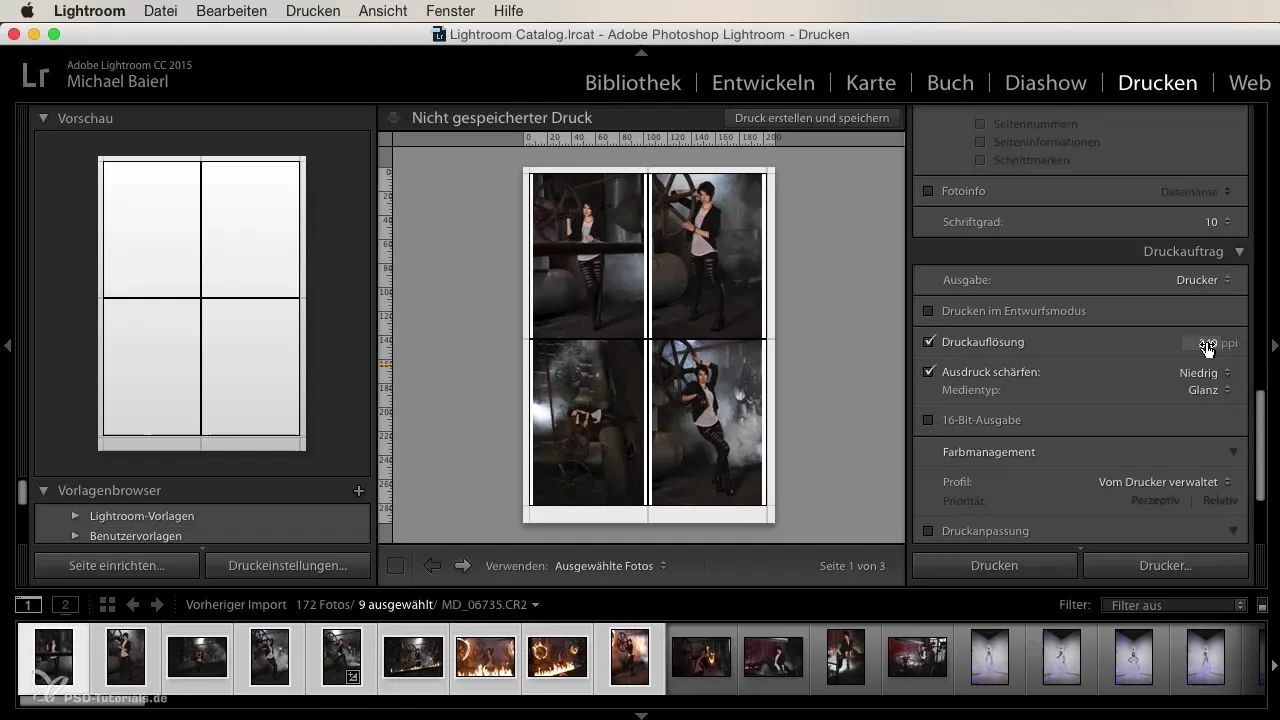Go to previous print page arrow
Viewport: 1280px width, 720px height.
point(432,566)
